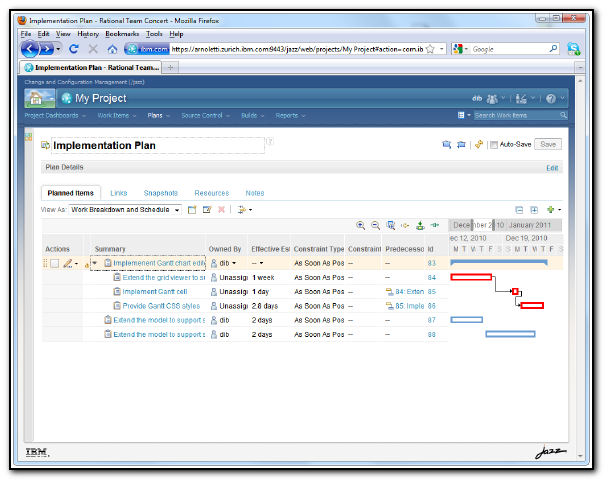Click the green plus add icon
604x480 pixels.
[550, 210]
